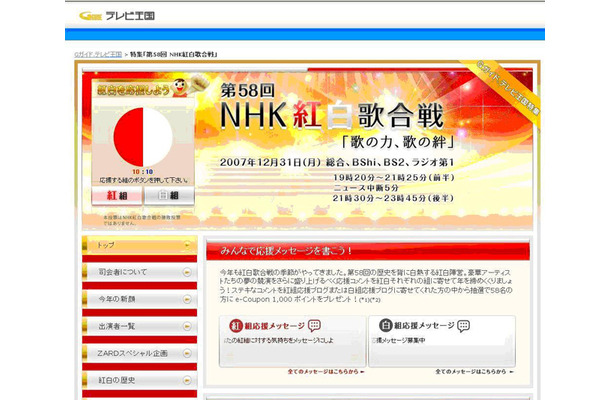This screenshot has height=400, width=610.
Task: Click arrow icon on 司会者について row
Action: point(187,272)
